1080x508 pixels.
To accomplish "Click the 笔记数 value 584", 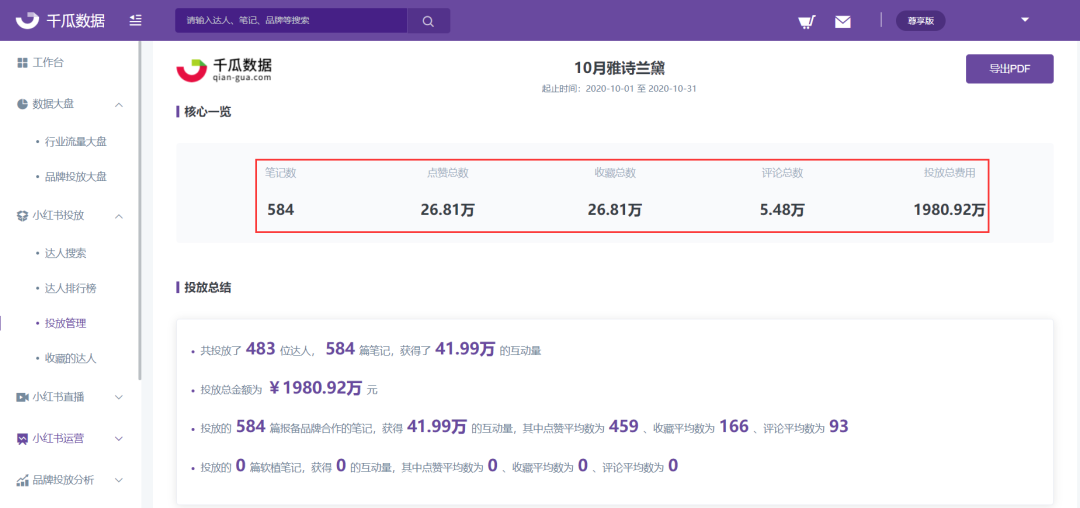I will coord(280,210).
